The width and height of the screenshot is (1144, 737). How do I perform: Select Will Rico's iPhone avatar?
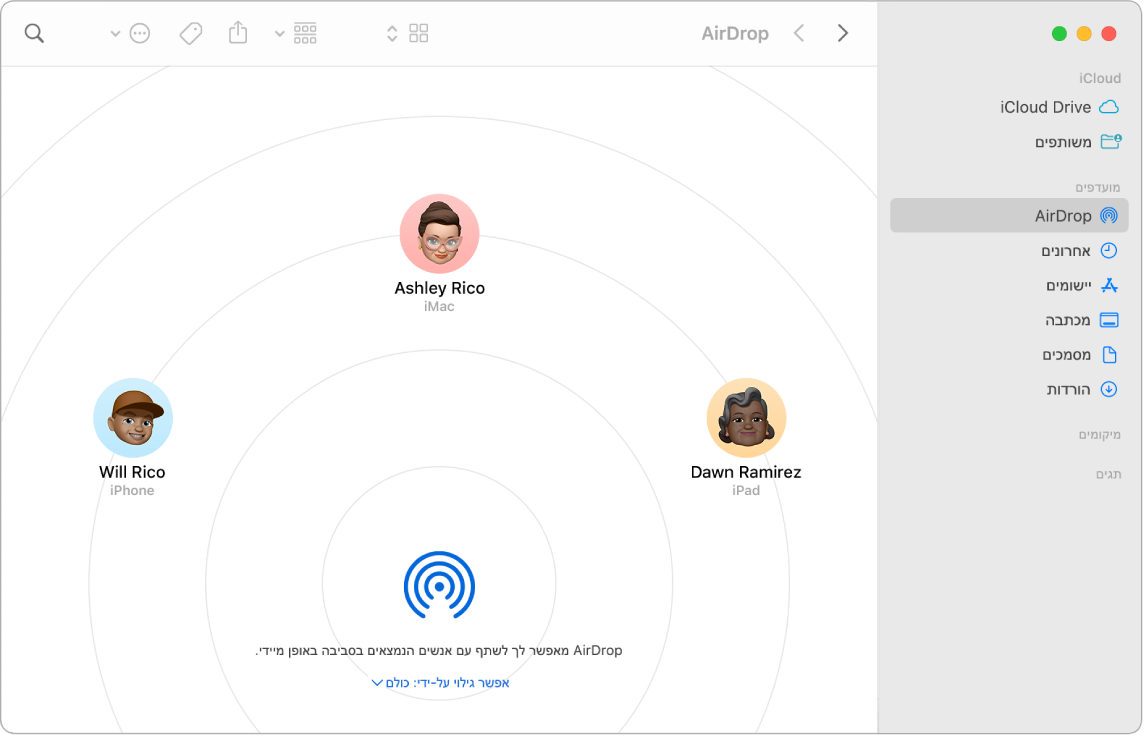click(133, 418)
